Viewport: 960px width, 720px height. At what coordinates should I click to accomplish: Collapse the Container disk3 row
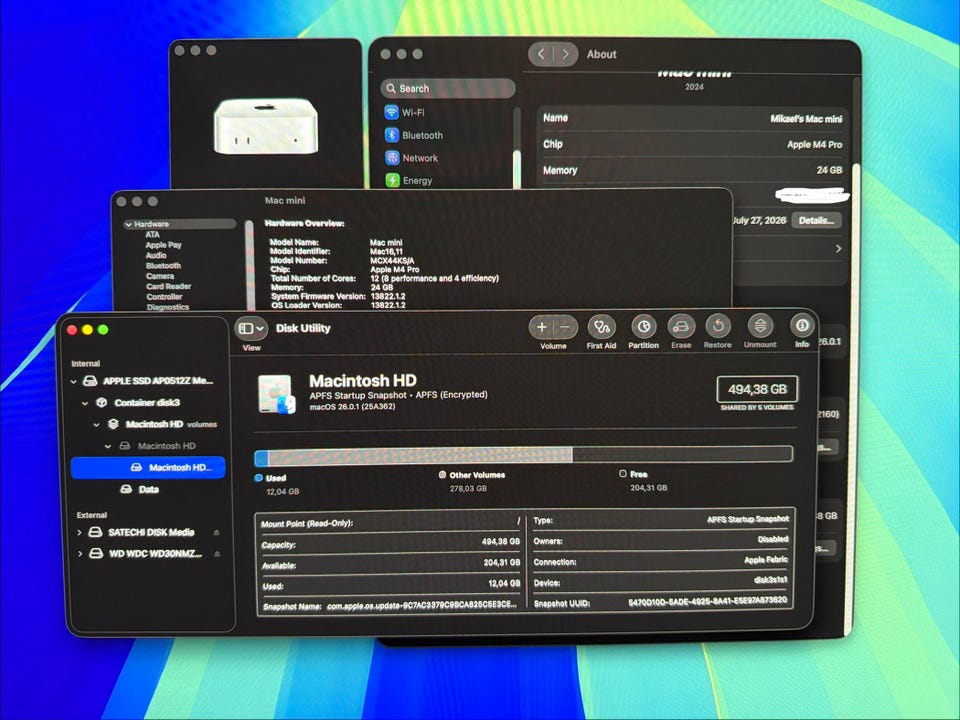coord(85,403)
